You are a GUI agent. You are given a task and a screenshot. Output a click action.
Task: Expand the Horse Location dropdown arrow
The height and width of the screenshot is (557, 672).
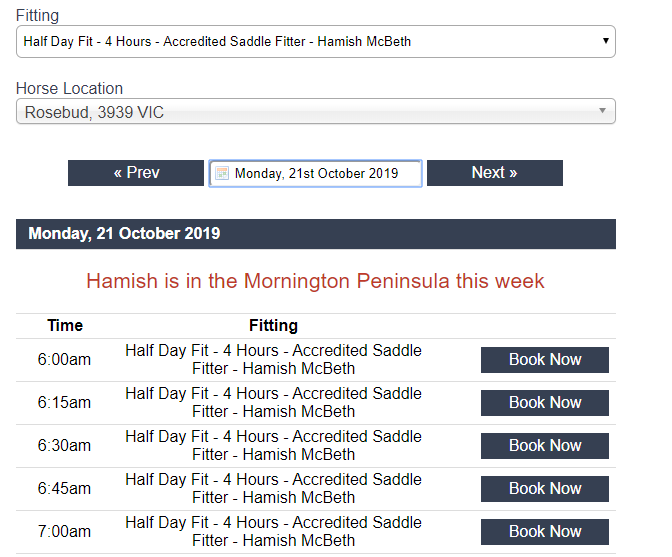[x=602, y=111]
